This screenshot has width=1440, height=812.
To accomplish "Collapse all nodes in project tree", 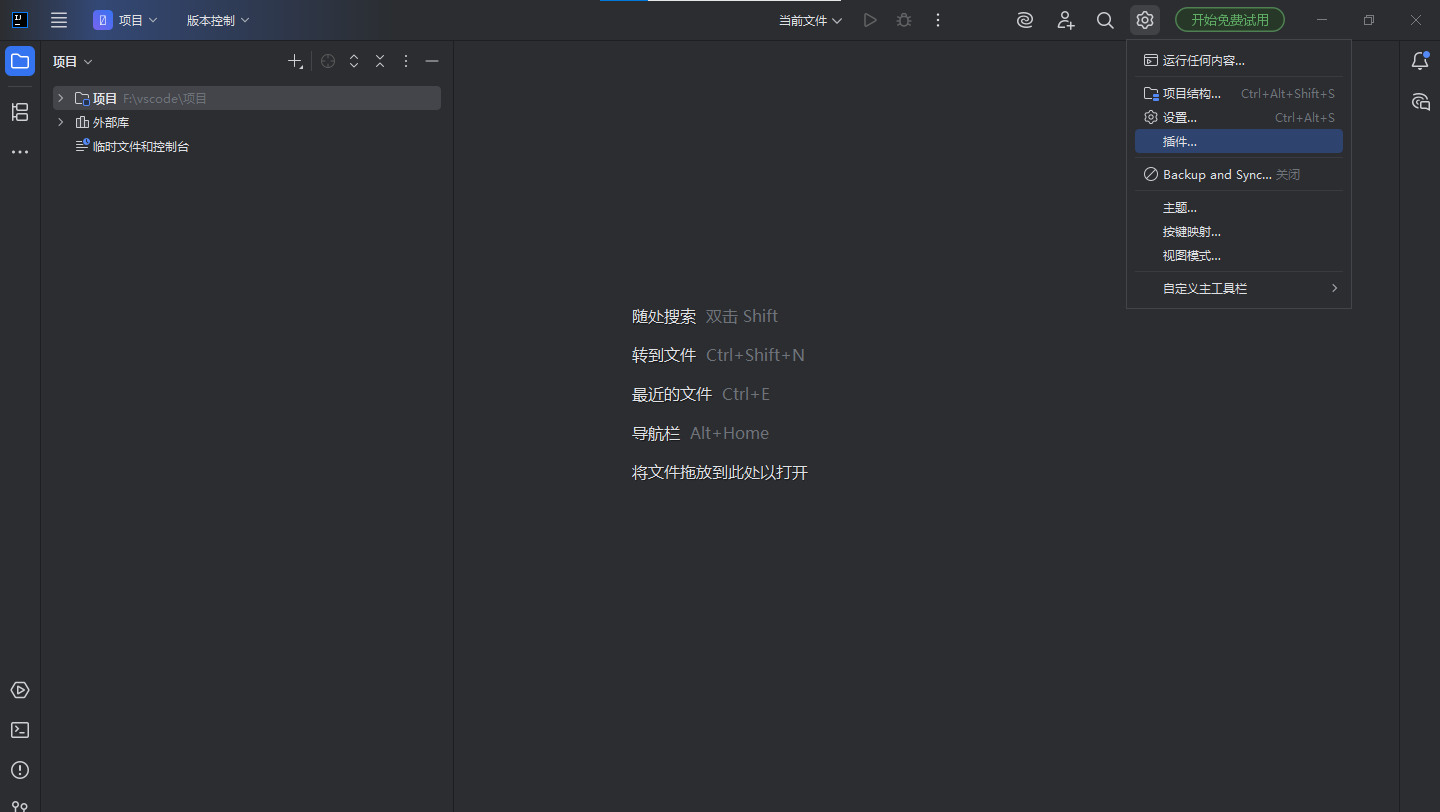I will (x=379, y=60).
